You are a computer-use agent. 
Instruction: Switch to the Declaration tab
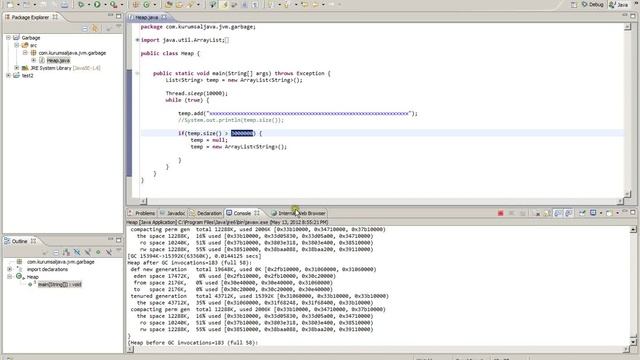tap(206, 213)
